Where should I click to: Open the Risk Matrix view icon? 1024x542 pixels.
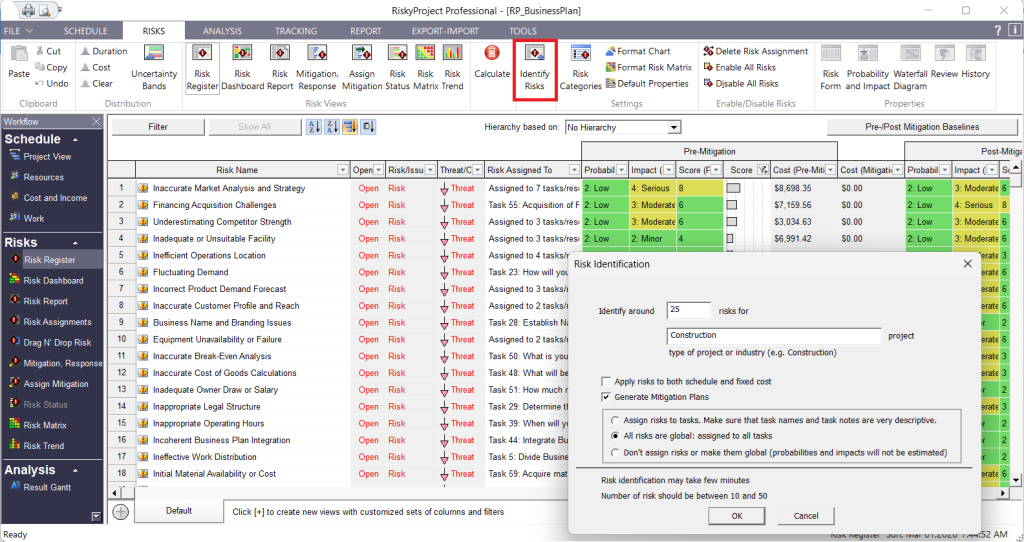coord(425,67)
